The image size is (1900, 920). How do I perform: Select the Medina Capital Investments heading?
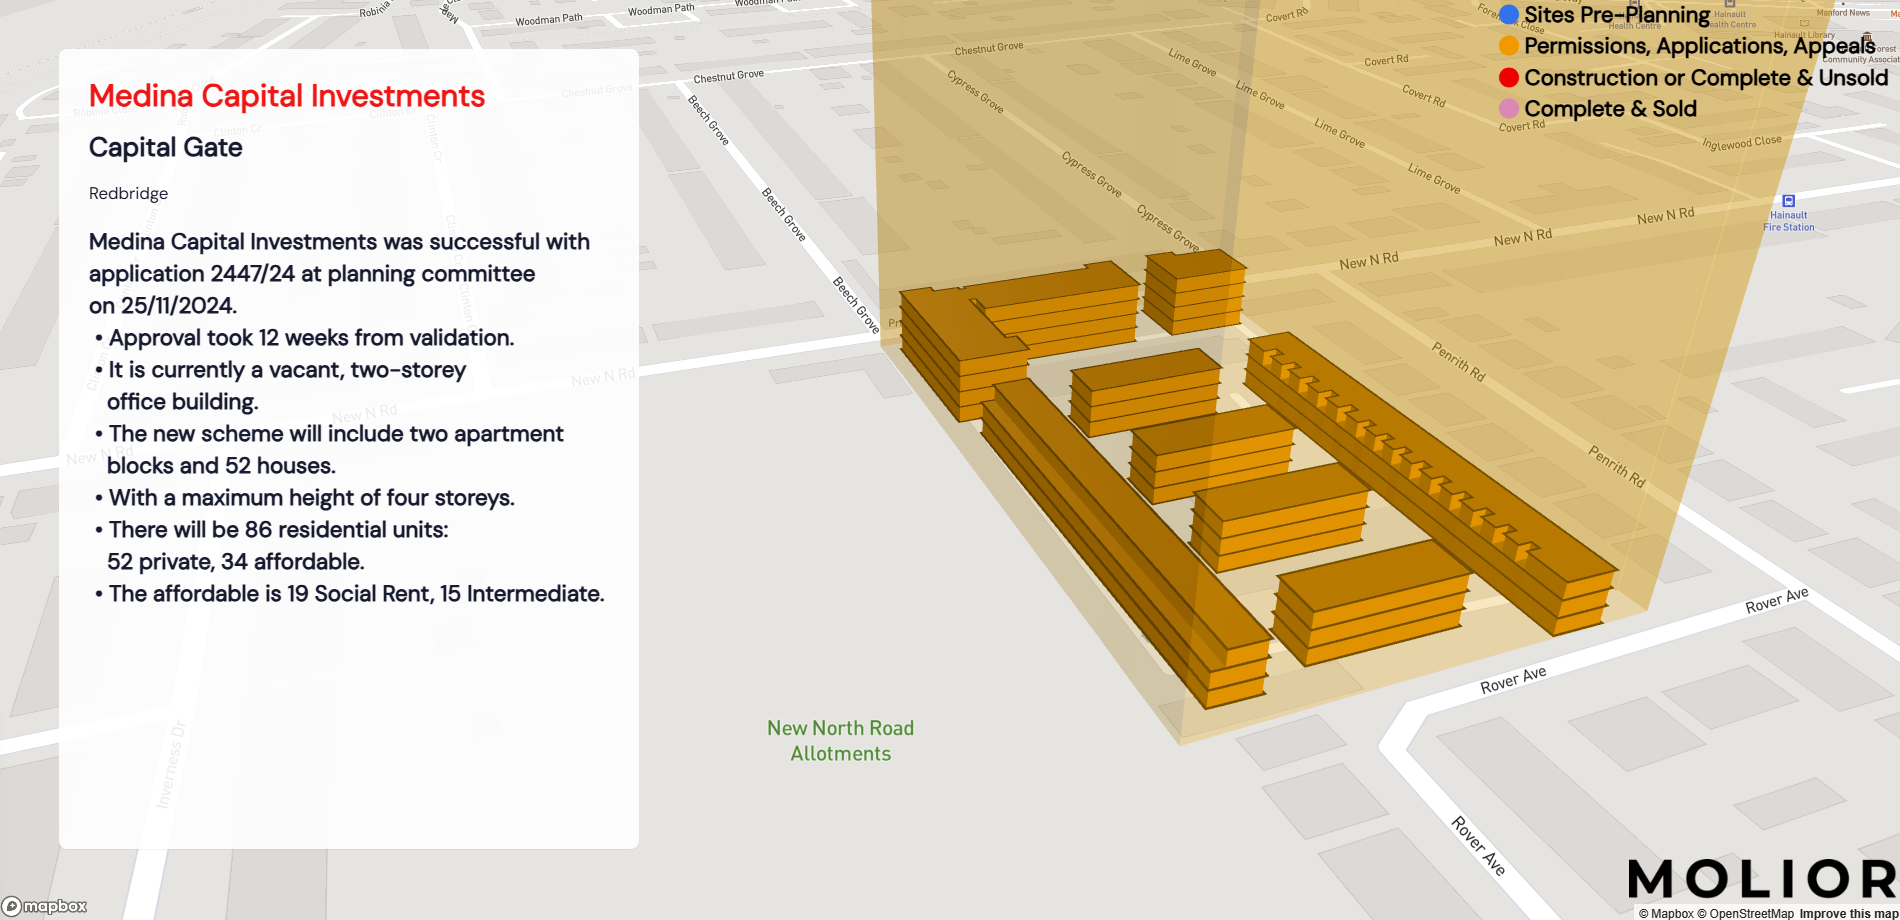pos(287,96)
